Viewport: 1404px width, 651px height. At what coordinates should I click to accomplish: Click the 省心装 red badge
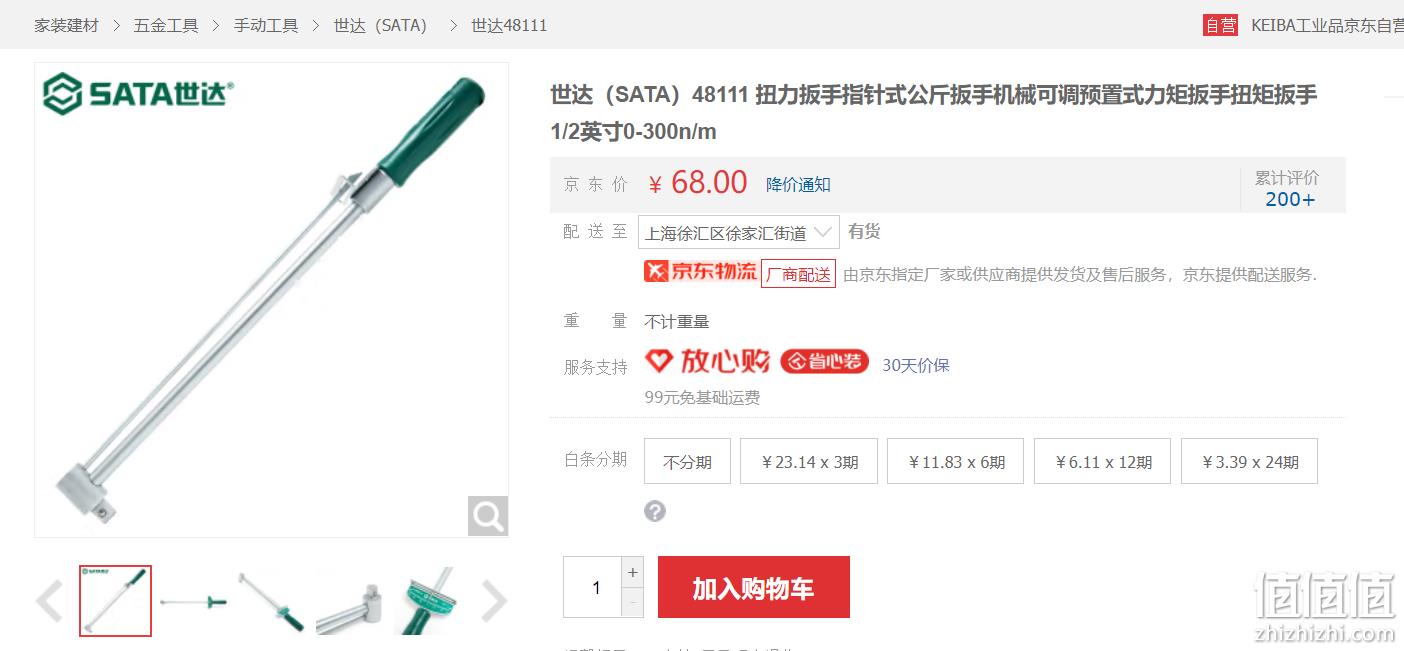(824, 362)
